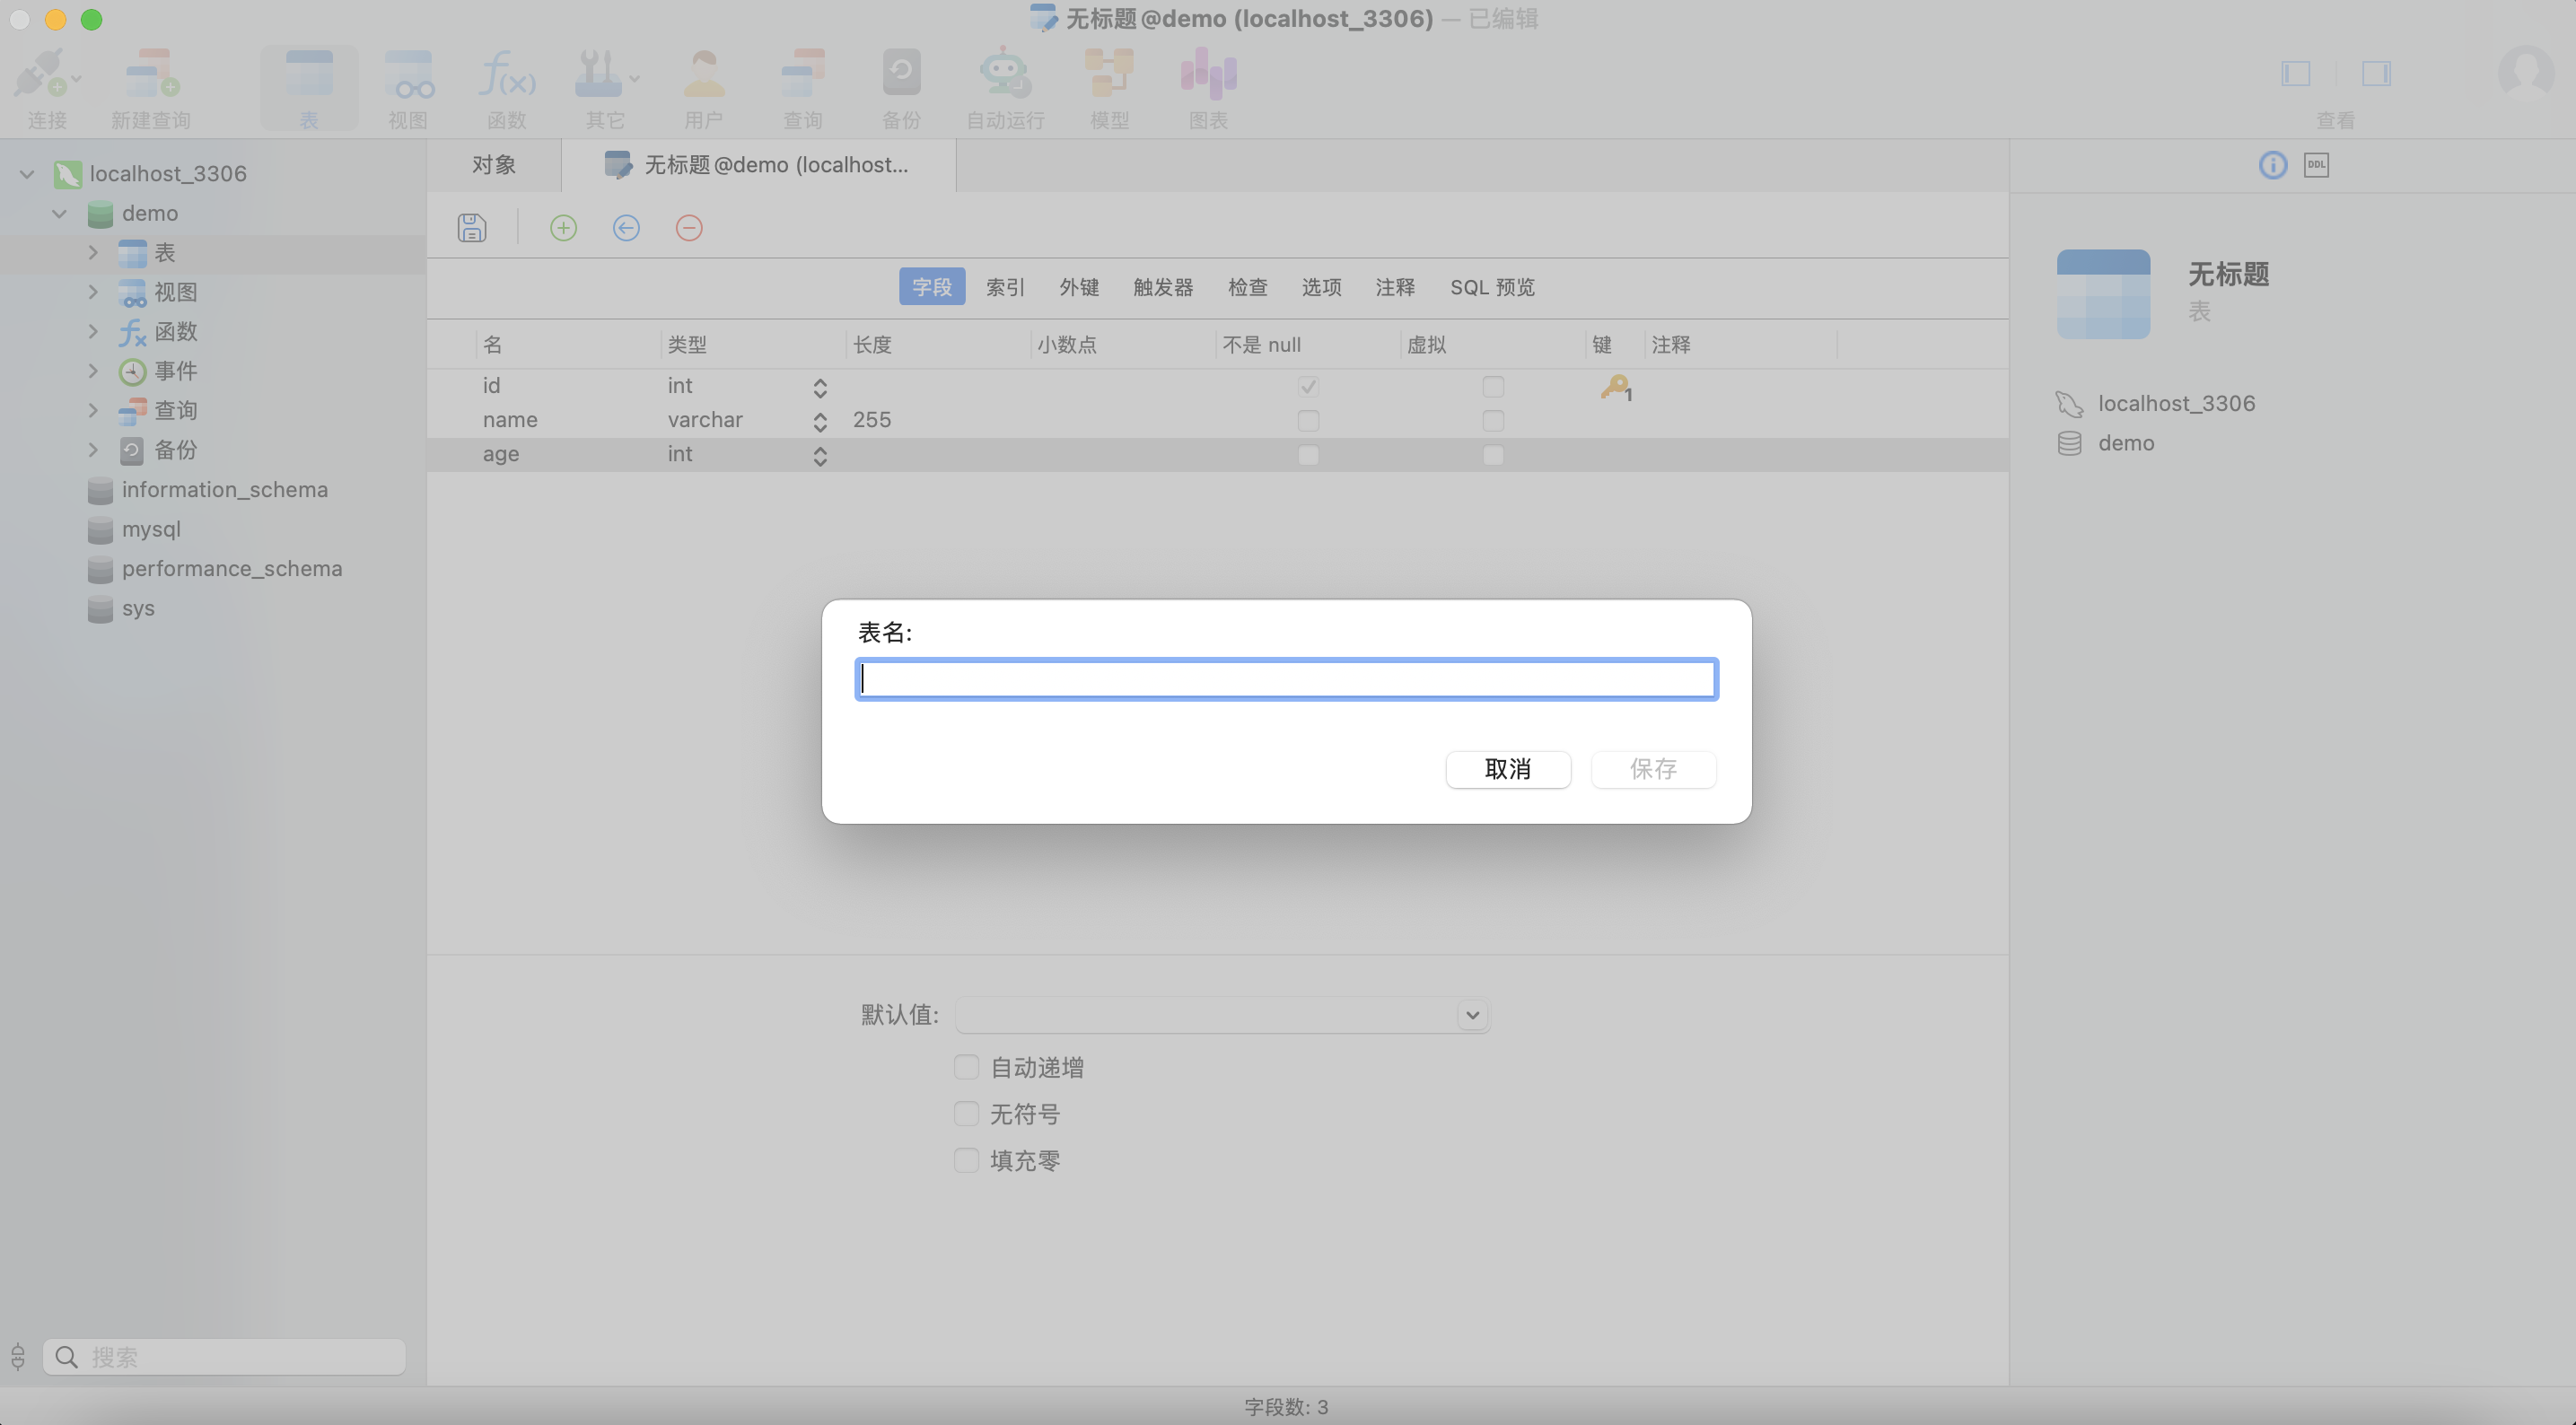Open 自动运行 automation toolbar icon
The image size is (2576, 1425).
point(1005,88)
